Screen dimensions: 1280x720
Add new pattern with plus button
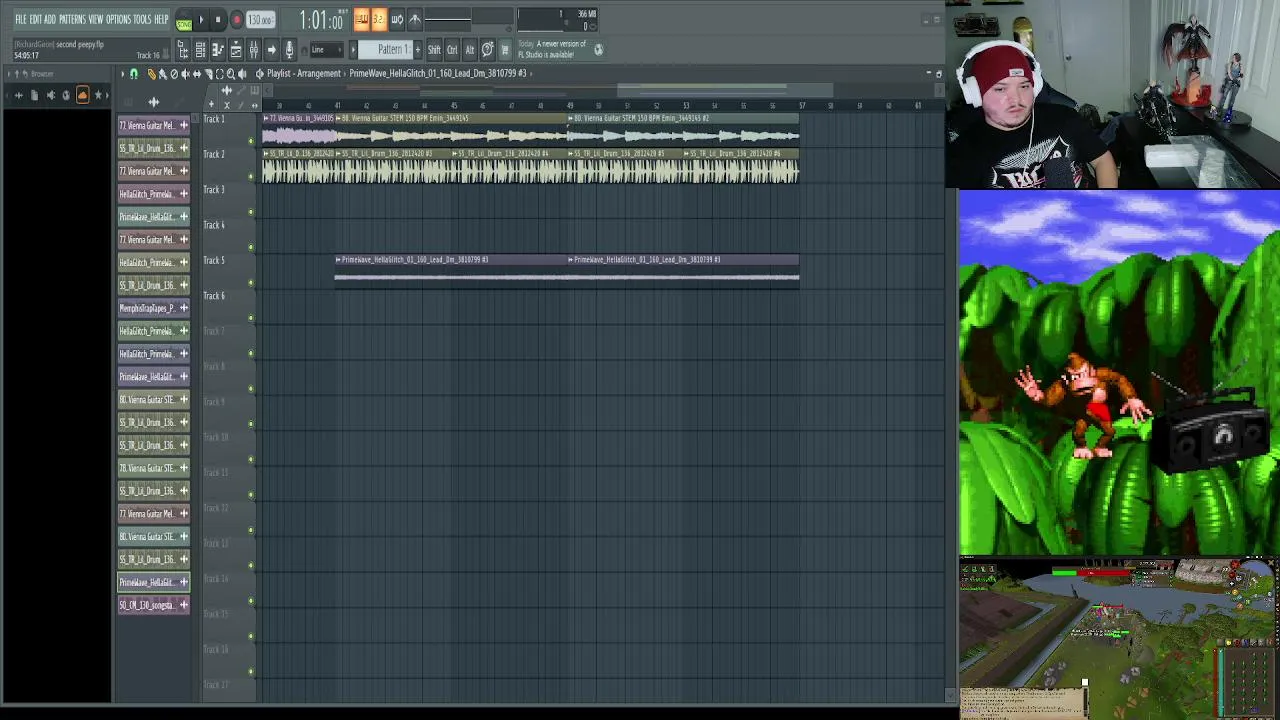pos(418,50)
